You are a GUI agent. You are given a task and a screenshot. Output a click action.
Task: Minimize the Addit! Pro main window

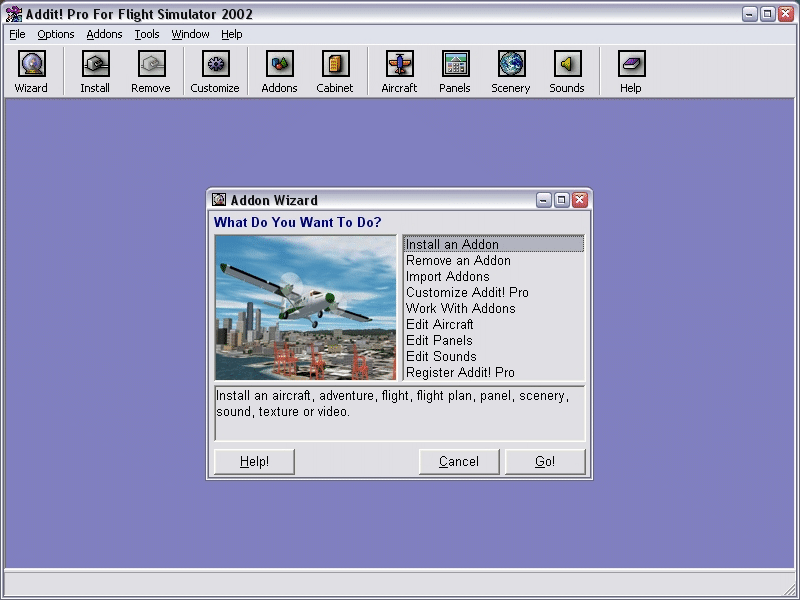[x=749, y=14]
